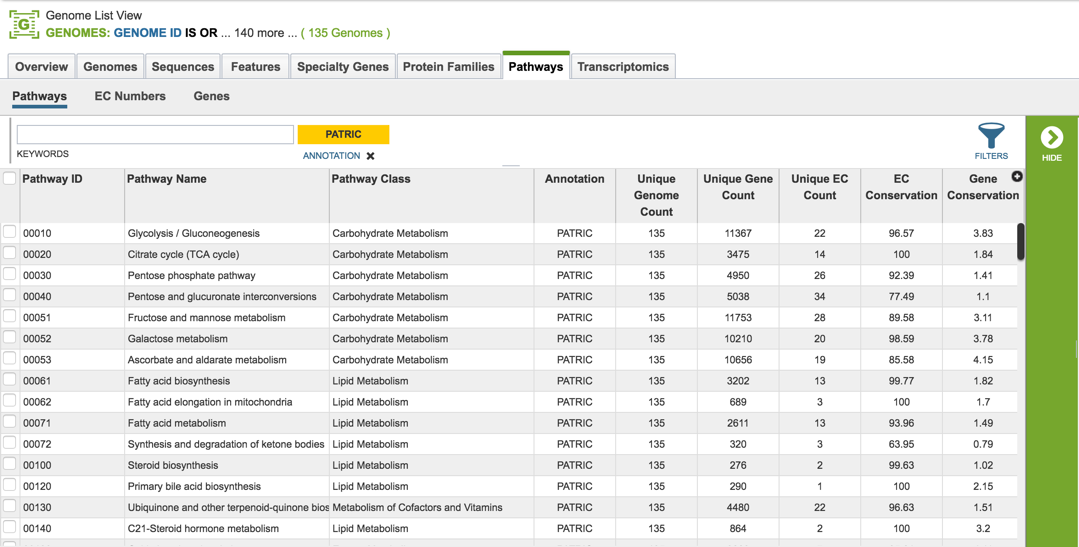The image size is (1079, 547).
Task: Click Pentose and glucuronate interconversions cell
Action: 222,297
